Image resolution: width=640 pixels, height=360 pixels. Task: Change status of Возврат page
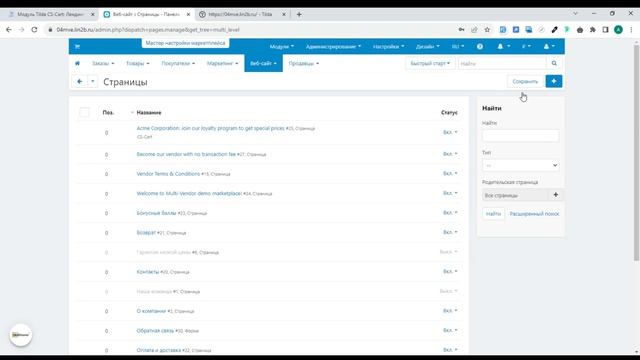pos(450,232)
